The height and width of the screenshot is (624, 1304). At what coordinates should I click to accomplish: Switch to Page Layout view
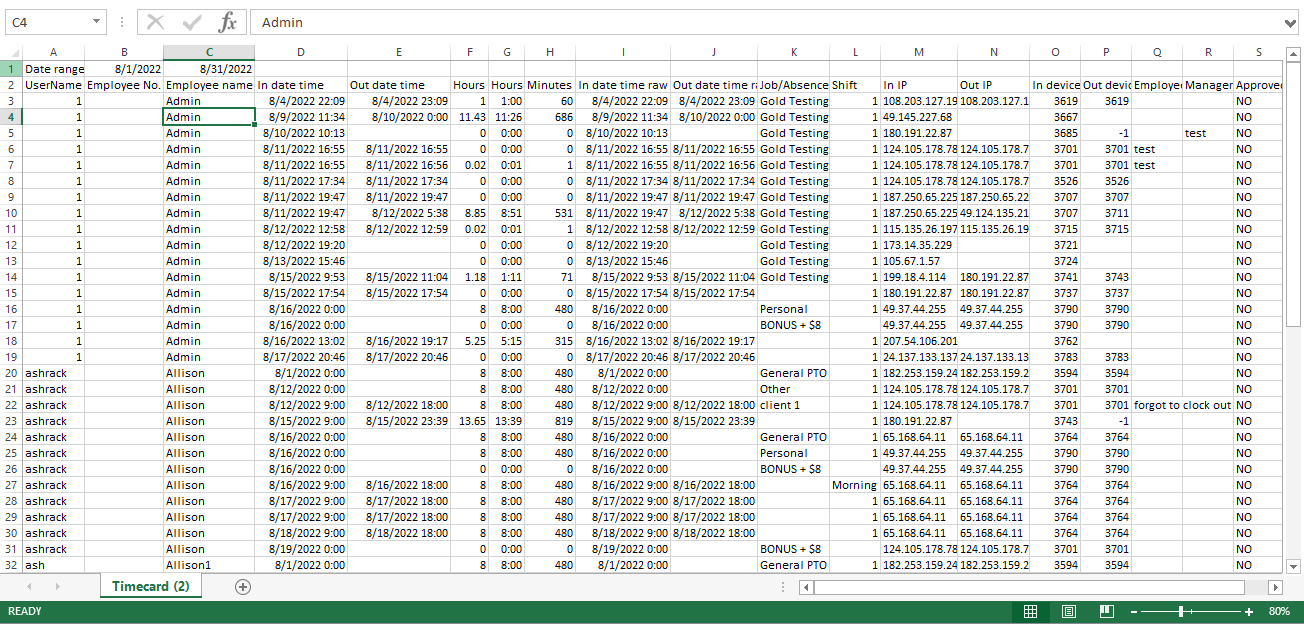pyautogui.click(x=1068, y=611)
